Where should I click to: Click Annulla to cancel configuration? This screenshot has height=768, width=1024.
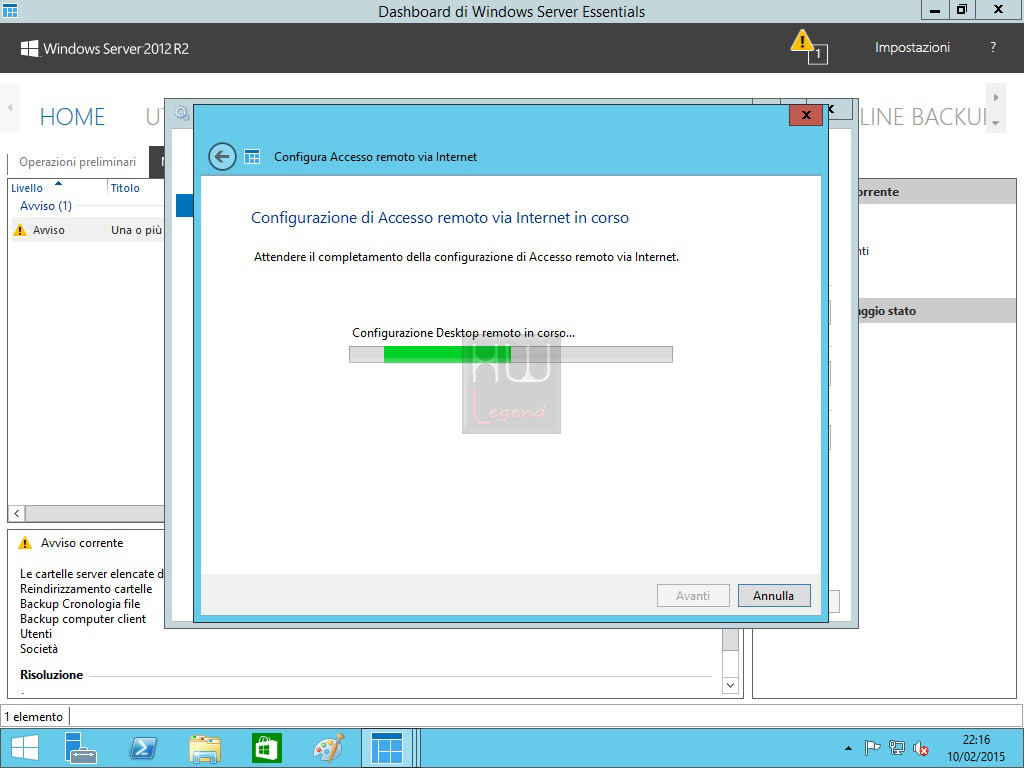[774, 596]
